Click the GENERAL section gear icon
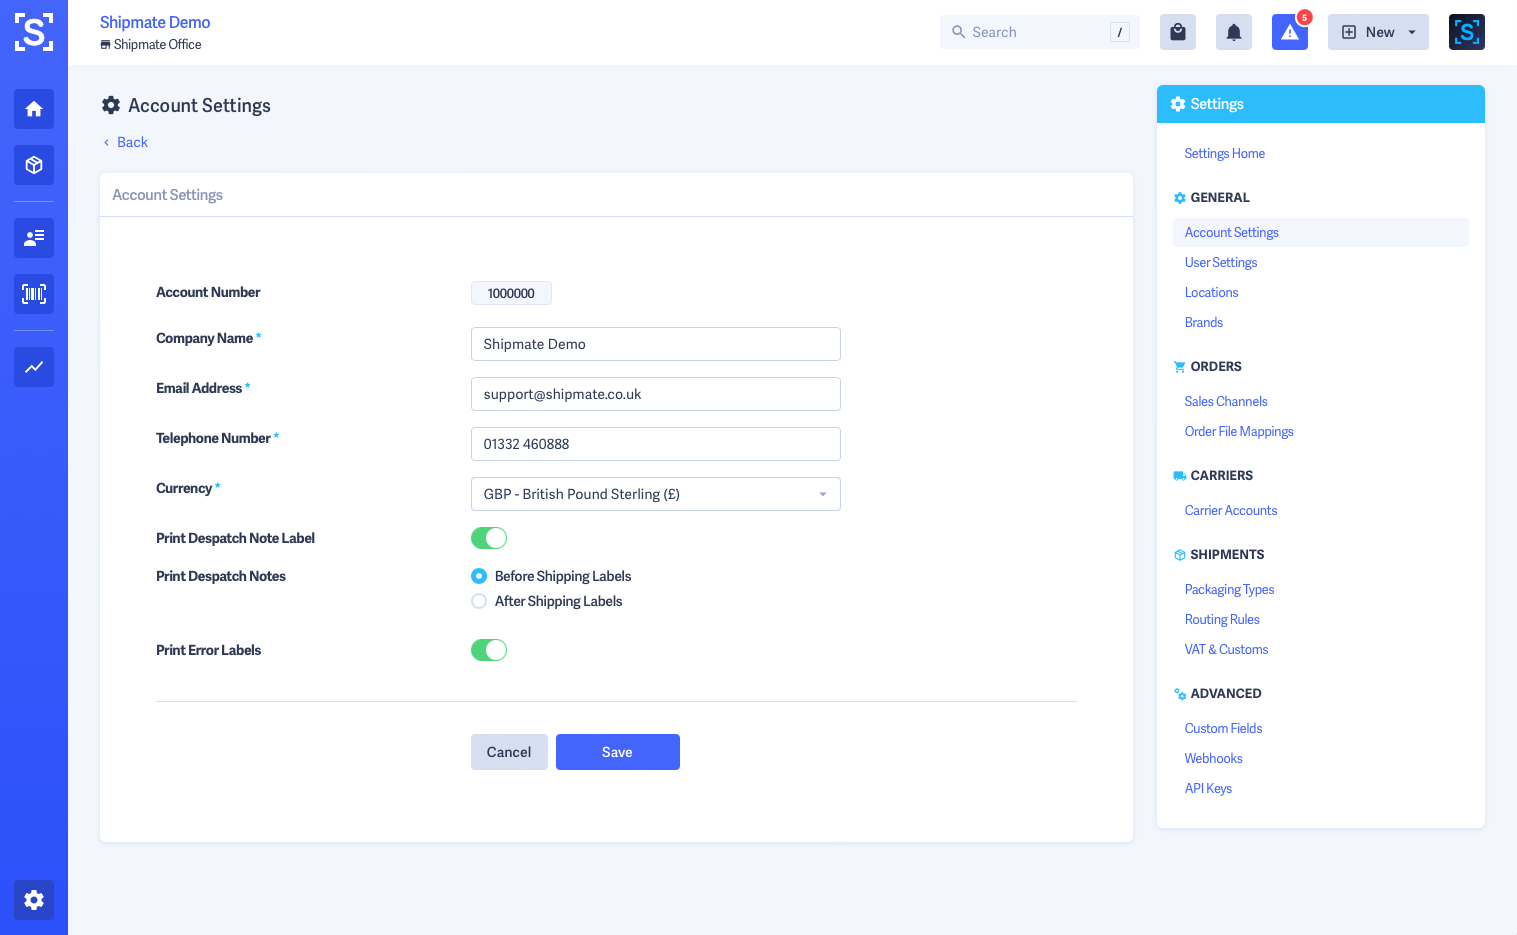This screenshot has height=935, width=1517. pos(1180,198)
